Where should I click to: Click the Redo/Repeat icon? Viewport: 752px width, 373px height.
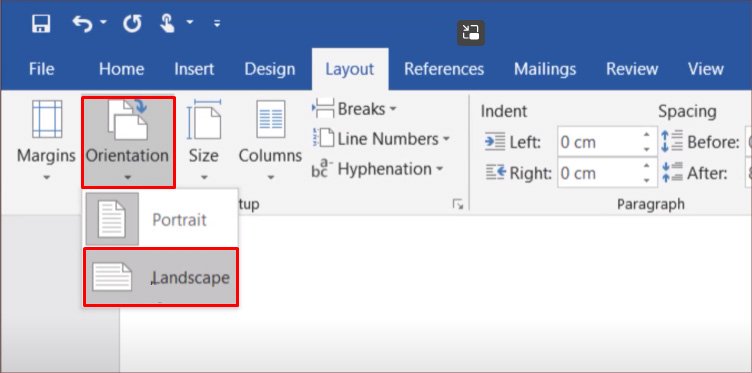point(132,23)
